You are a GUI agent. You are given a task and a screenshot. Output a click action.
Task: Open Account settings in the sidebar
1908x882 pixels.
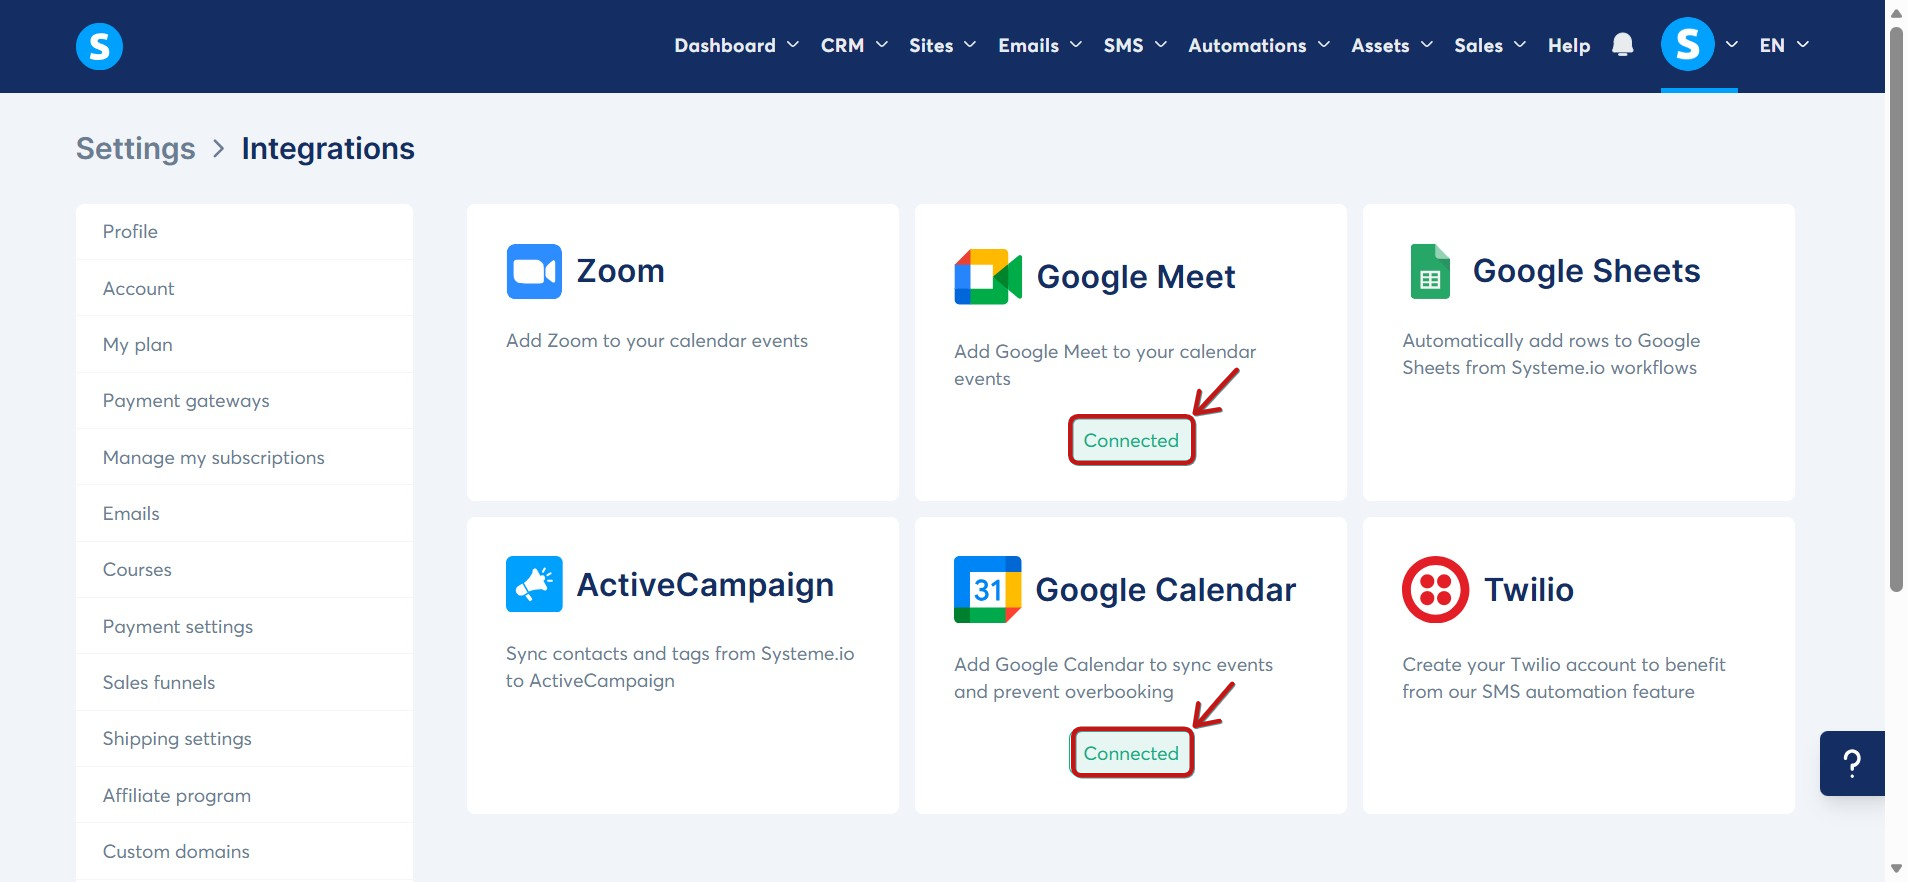point(244,288)
